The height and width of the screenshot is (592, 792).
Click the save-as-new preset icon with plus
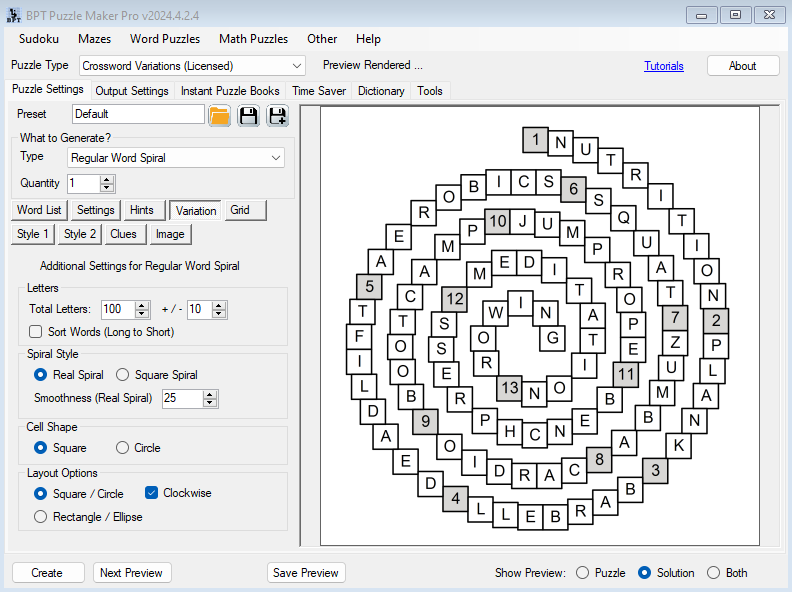click(277, 115)
